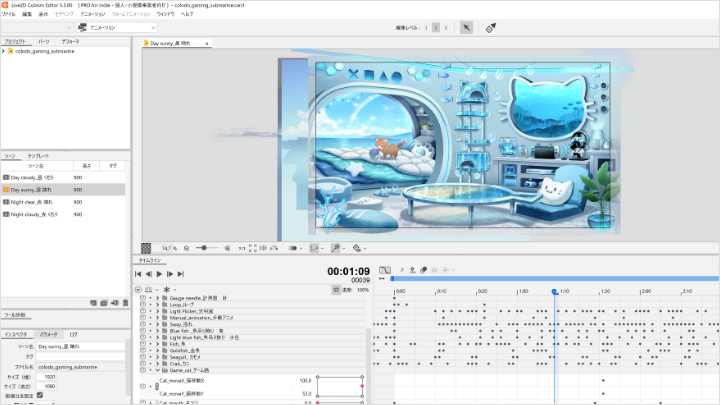Click the import scene icon next to trash
Image resolution: width=720 pixels, height=405 pixels.
[115, 303]
